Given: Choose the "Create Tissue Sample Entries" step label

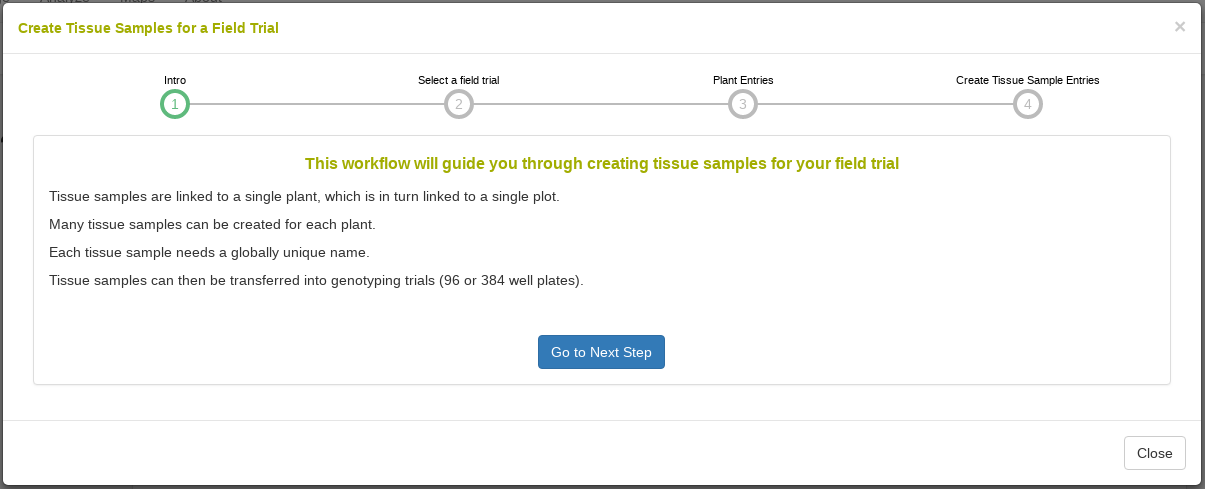Looking at the screenshot, I should coord(1028,80).
